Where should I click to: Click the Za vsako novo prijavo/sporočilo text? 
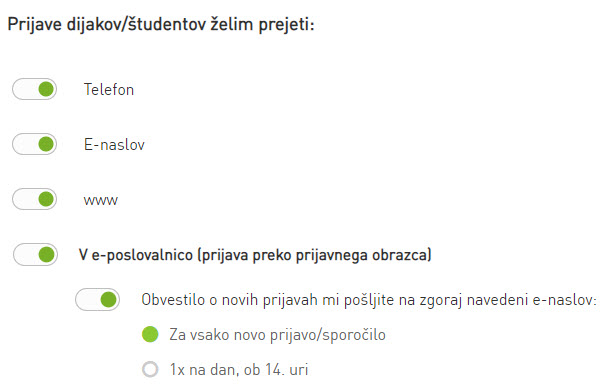pyautogui.click(x=278, y=335)
